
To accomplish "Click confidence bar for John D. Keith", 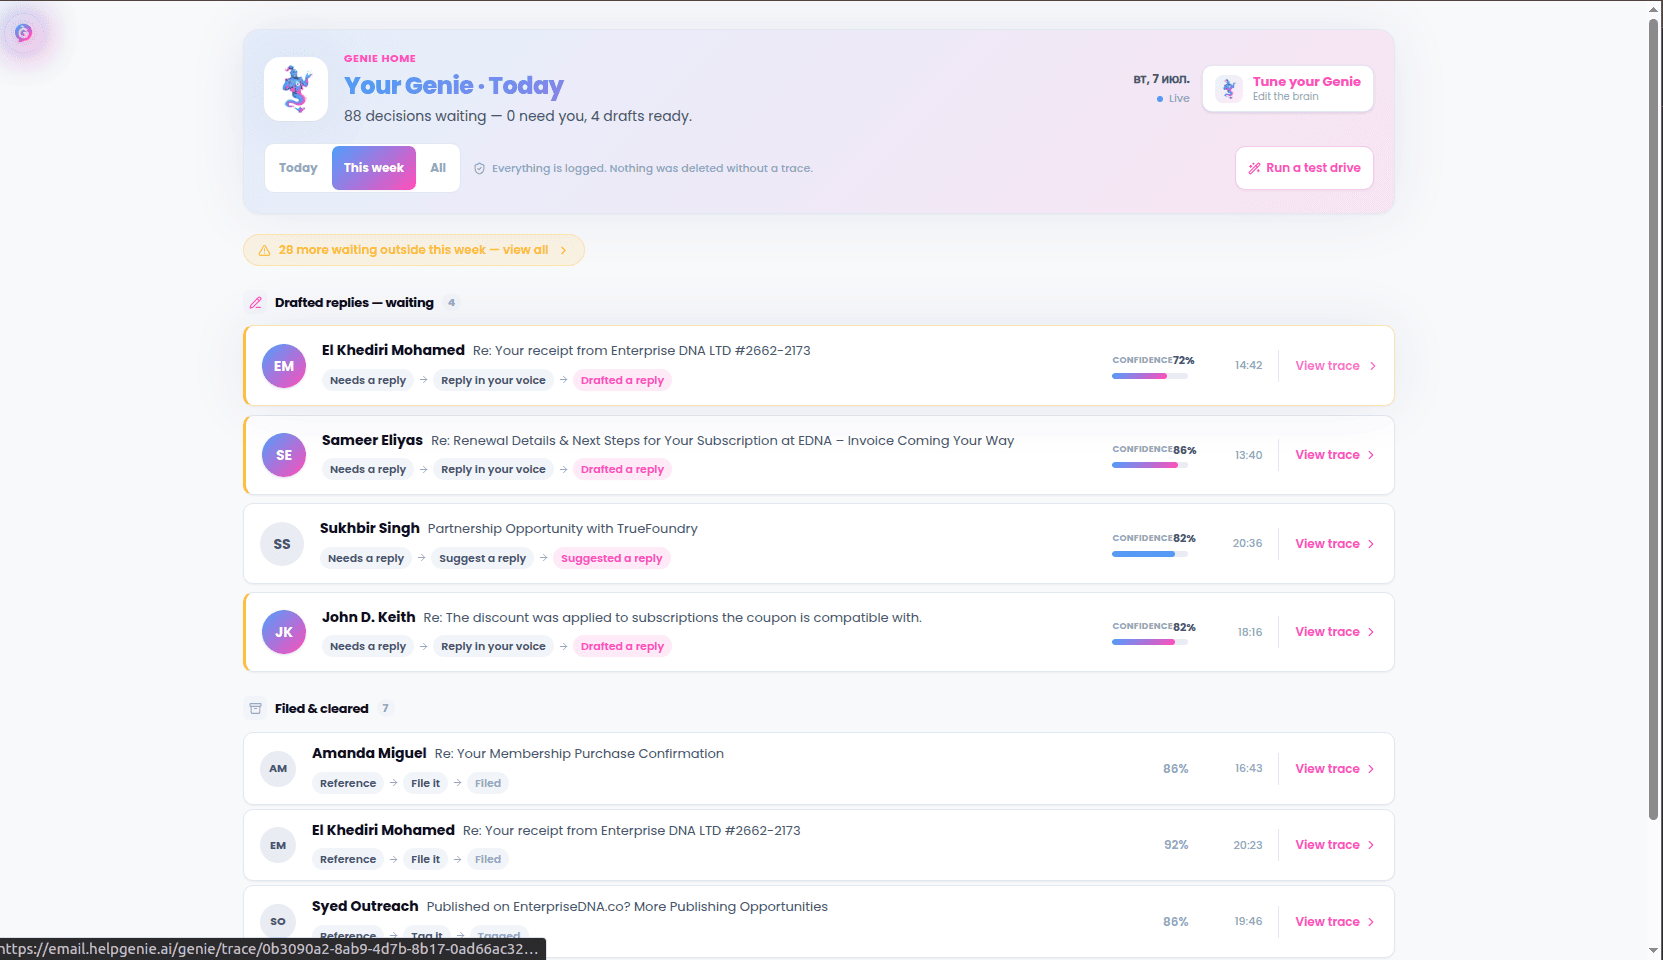I will point(1150,642).
